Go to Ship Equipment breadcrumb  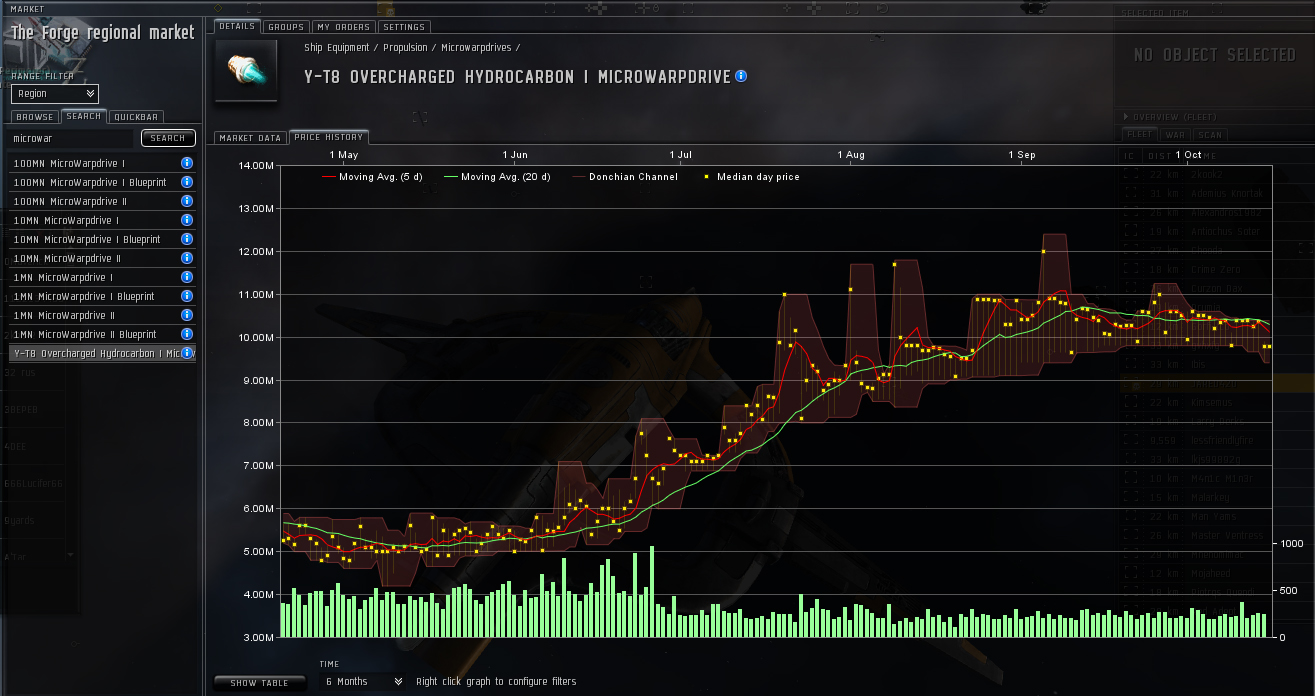click(x=337, y=47)
